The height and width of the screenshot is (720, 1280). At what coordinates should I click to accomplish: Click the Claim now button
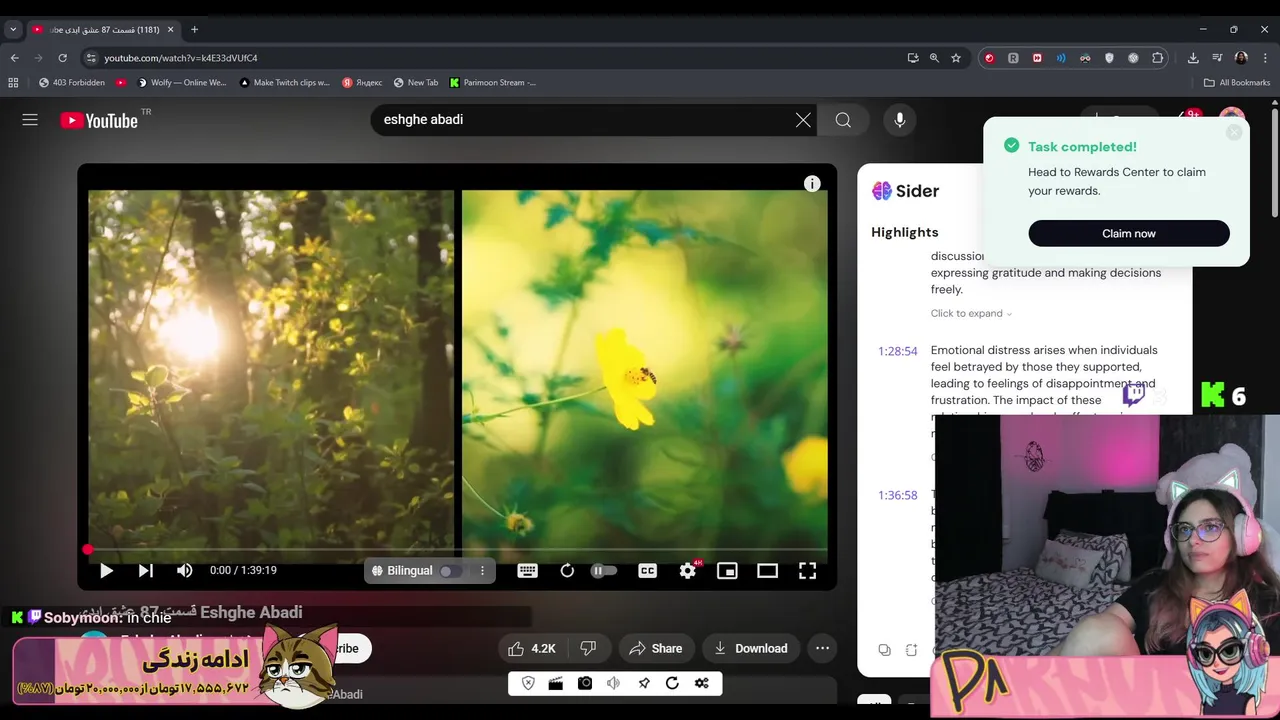tap(1129, 233)
